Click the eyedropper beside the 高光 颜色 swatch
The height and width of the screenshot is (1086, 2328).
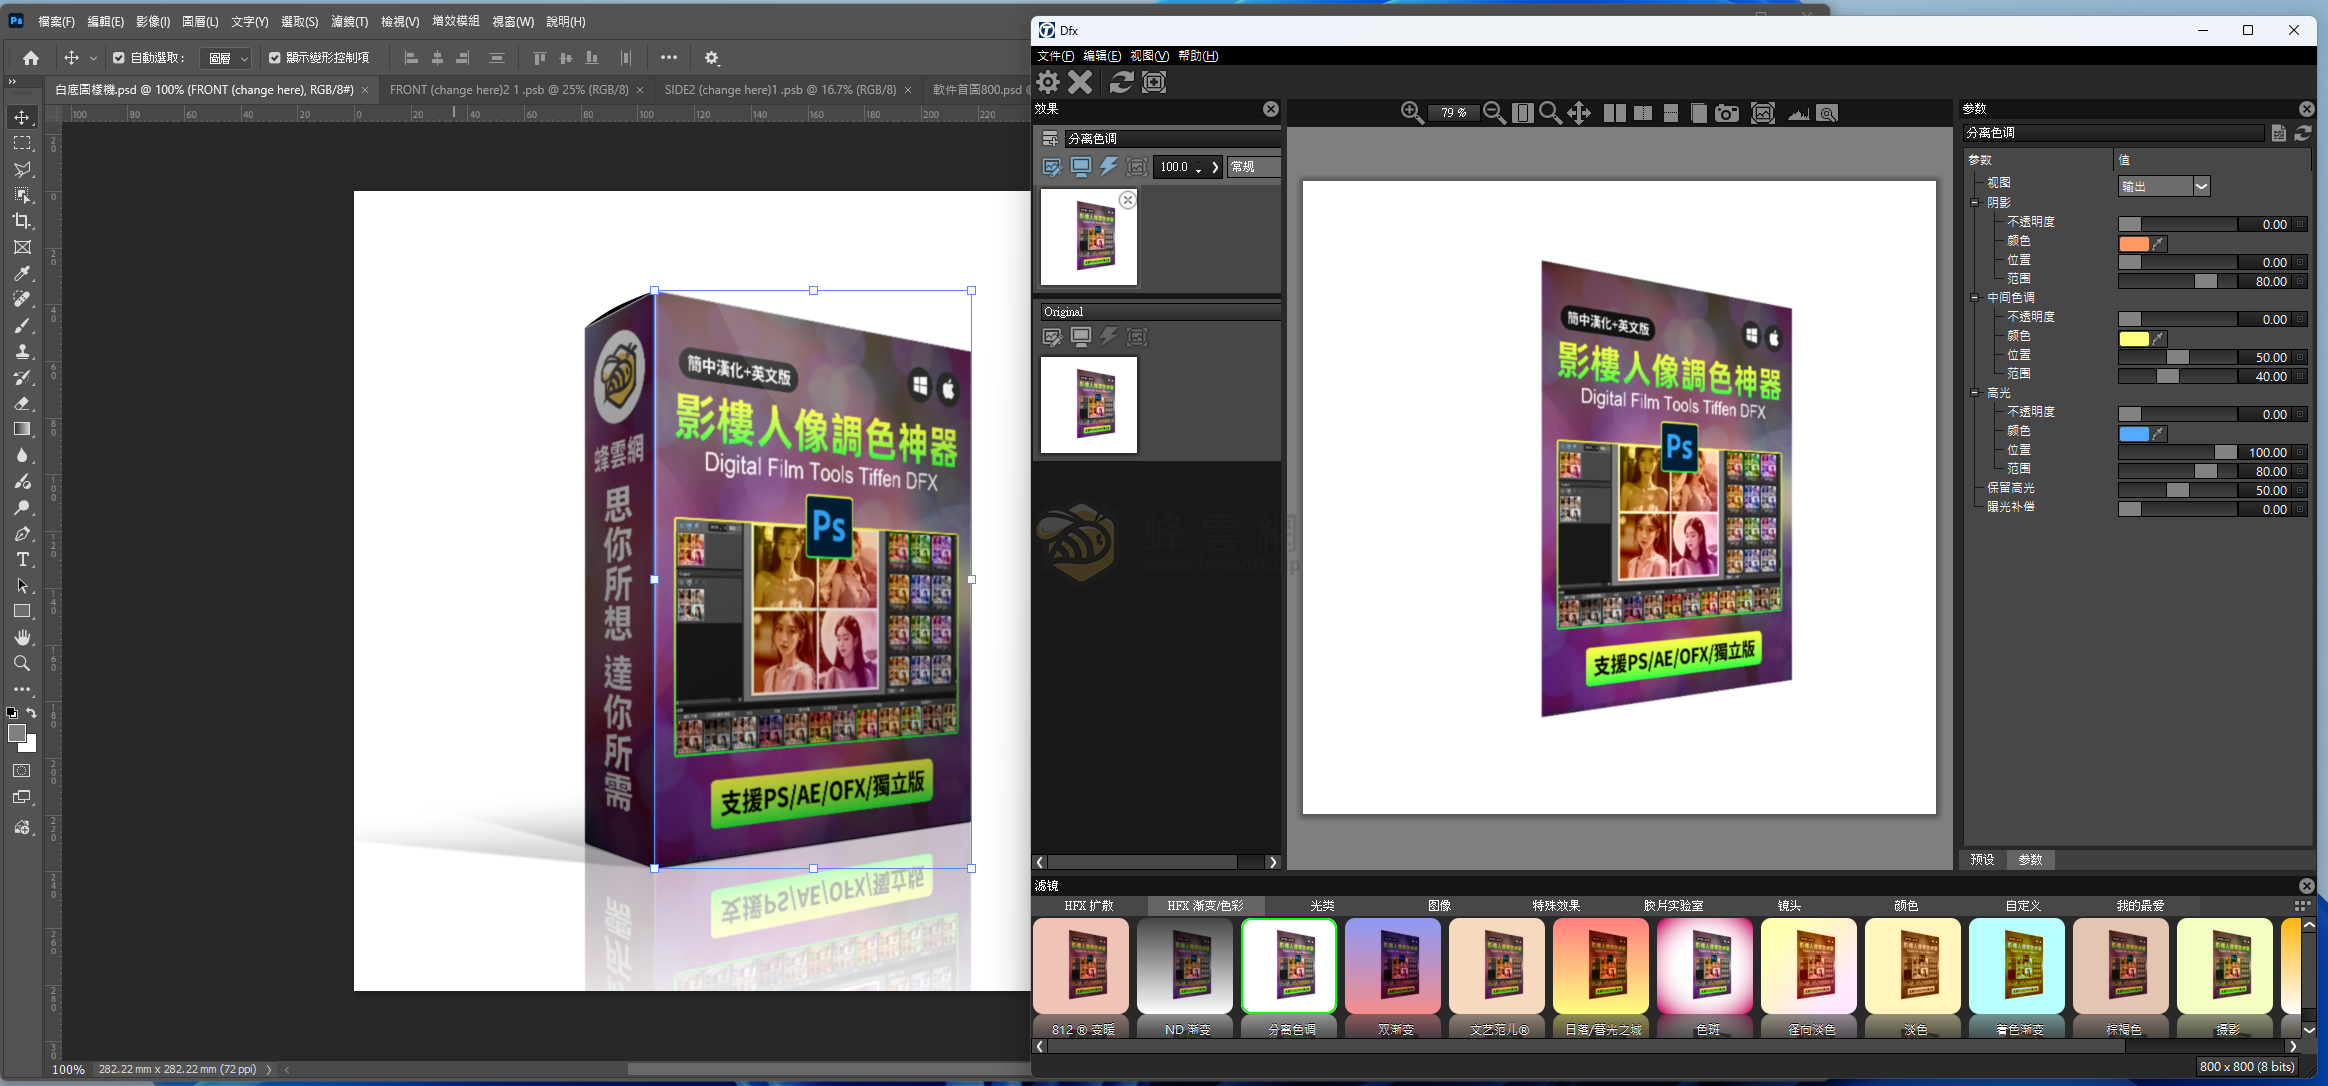[2158, 433]
